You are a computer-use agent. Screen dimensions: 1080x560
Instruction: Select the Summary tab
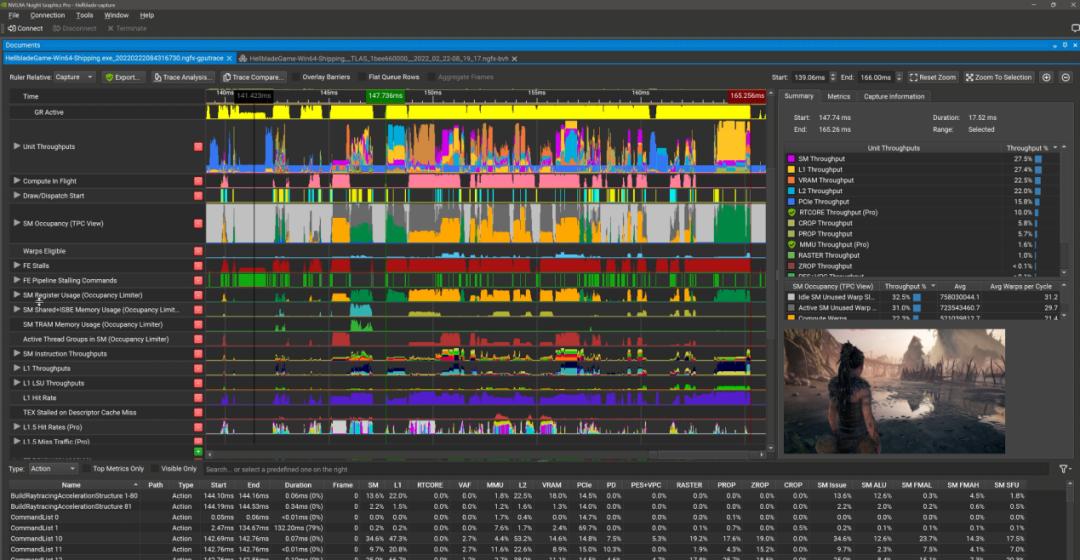799,96
